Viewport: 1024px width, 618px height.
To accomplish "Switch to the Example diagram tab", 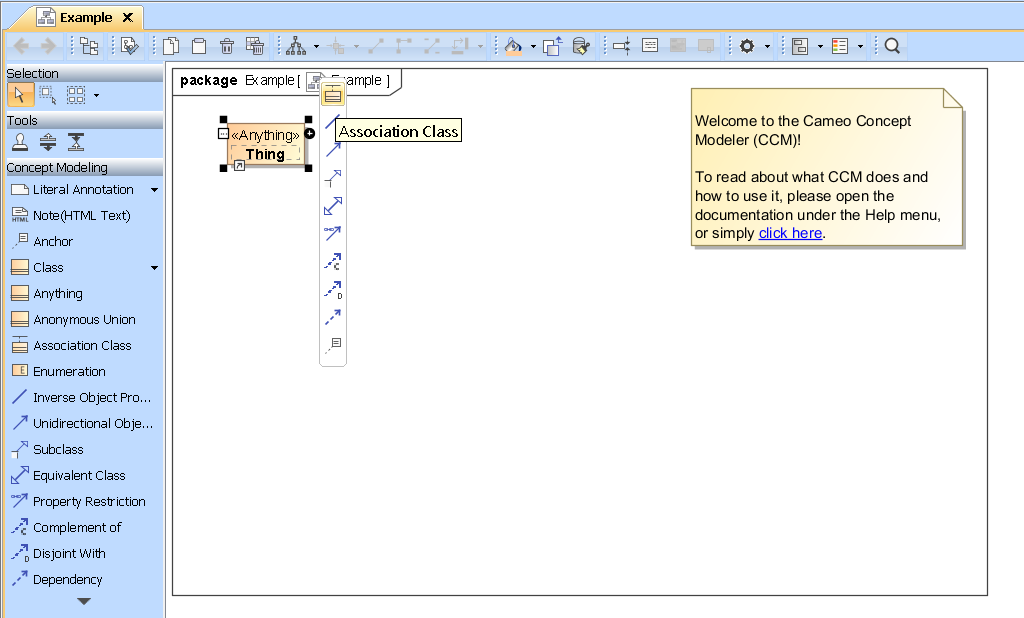I will click(85, 17).
